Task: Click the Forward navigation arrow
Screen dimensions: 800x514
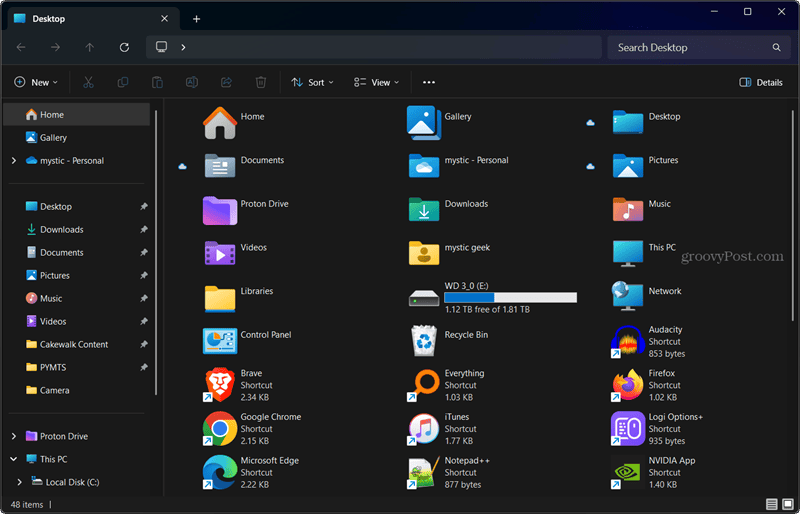Action: click(x=55, y=47)
